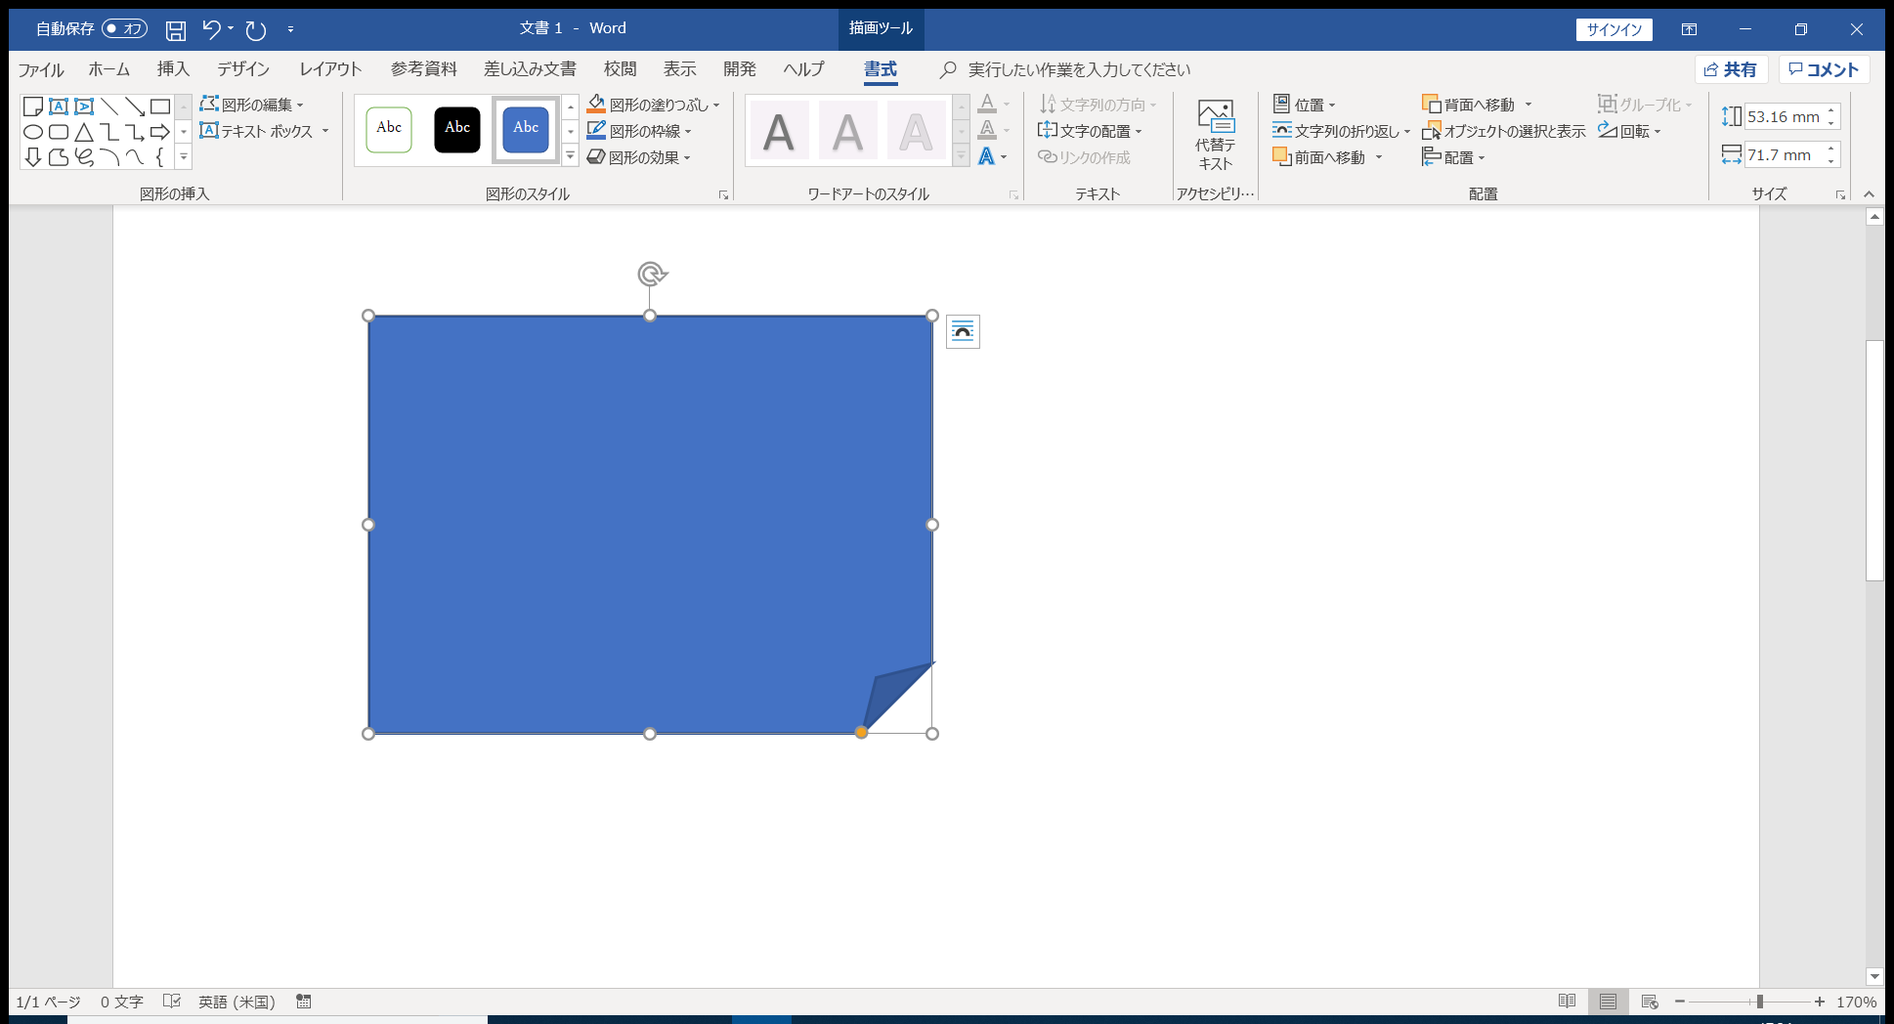Image resolution: width=1894 pixels, height=1024 pixels.
Task: Click the macro recording status bar icon
Action: 304,1001
